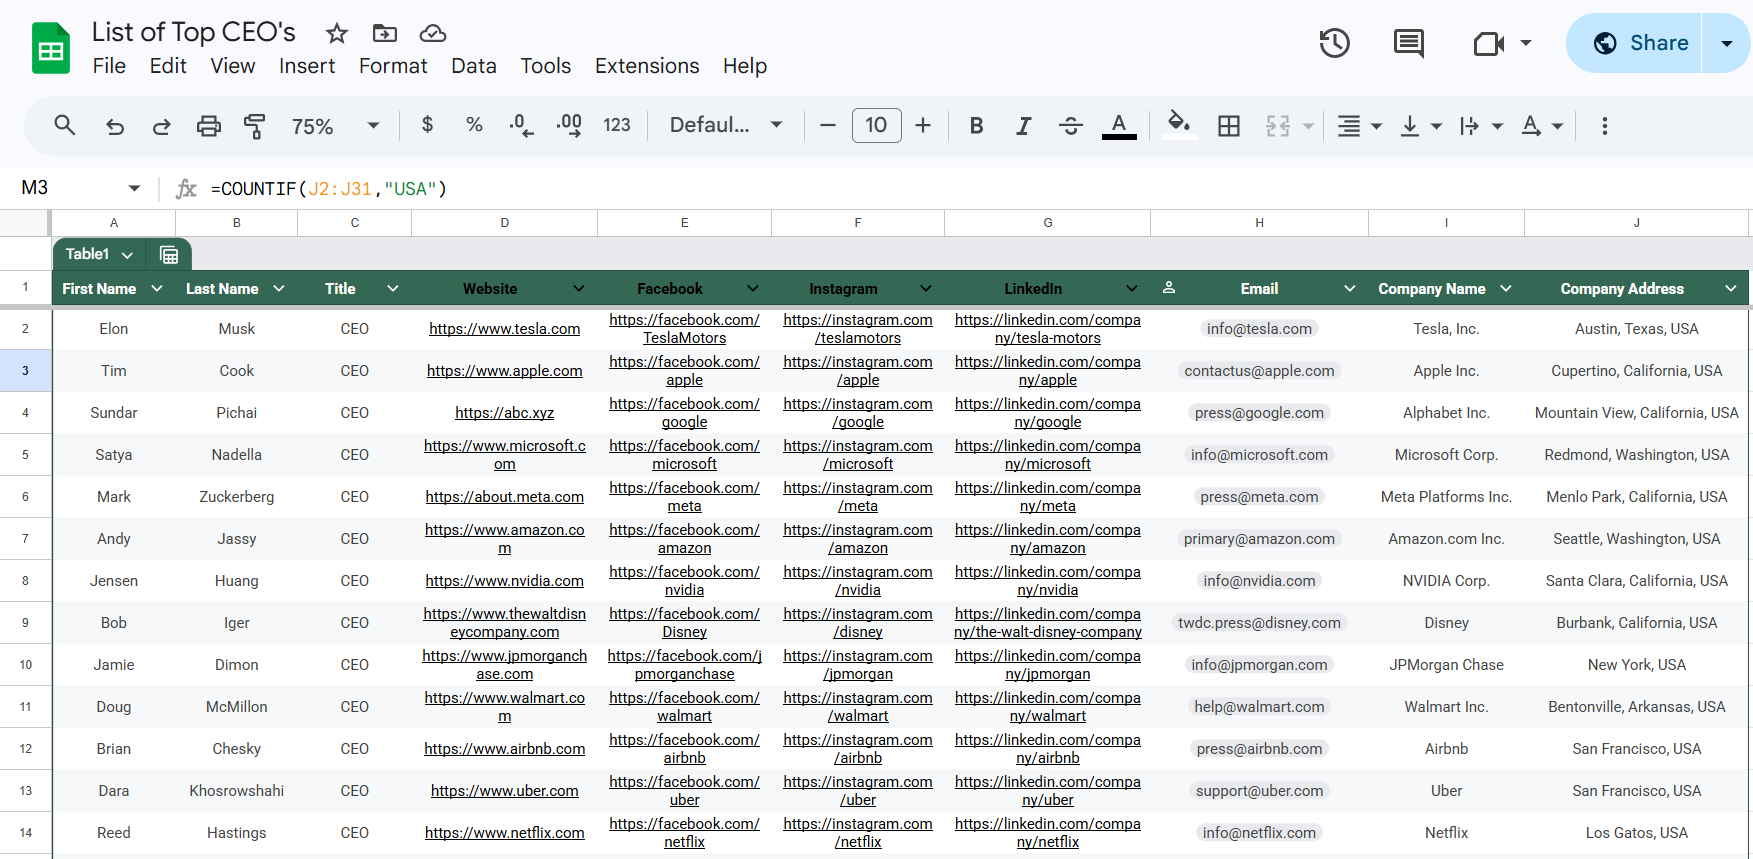Toggle bold formatting
The height and width of the screenshot is (859, 1753).
click(x=977, y=126)
